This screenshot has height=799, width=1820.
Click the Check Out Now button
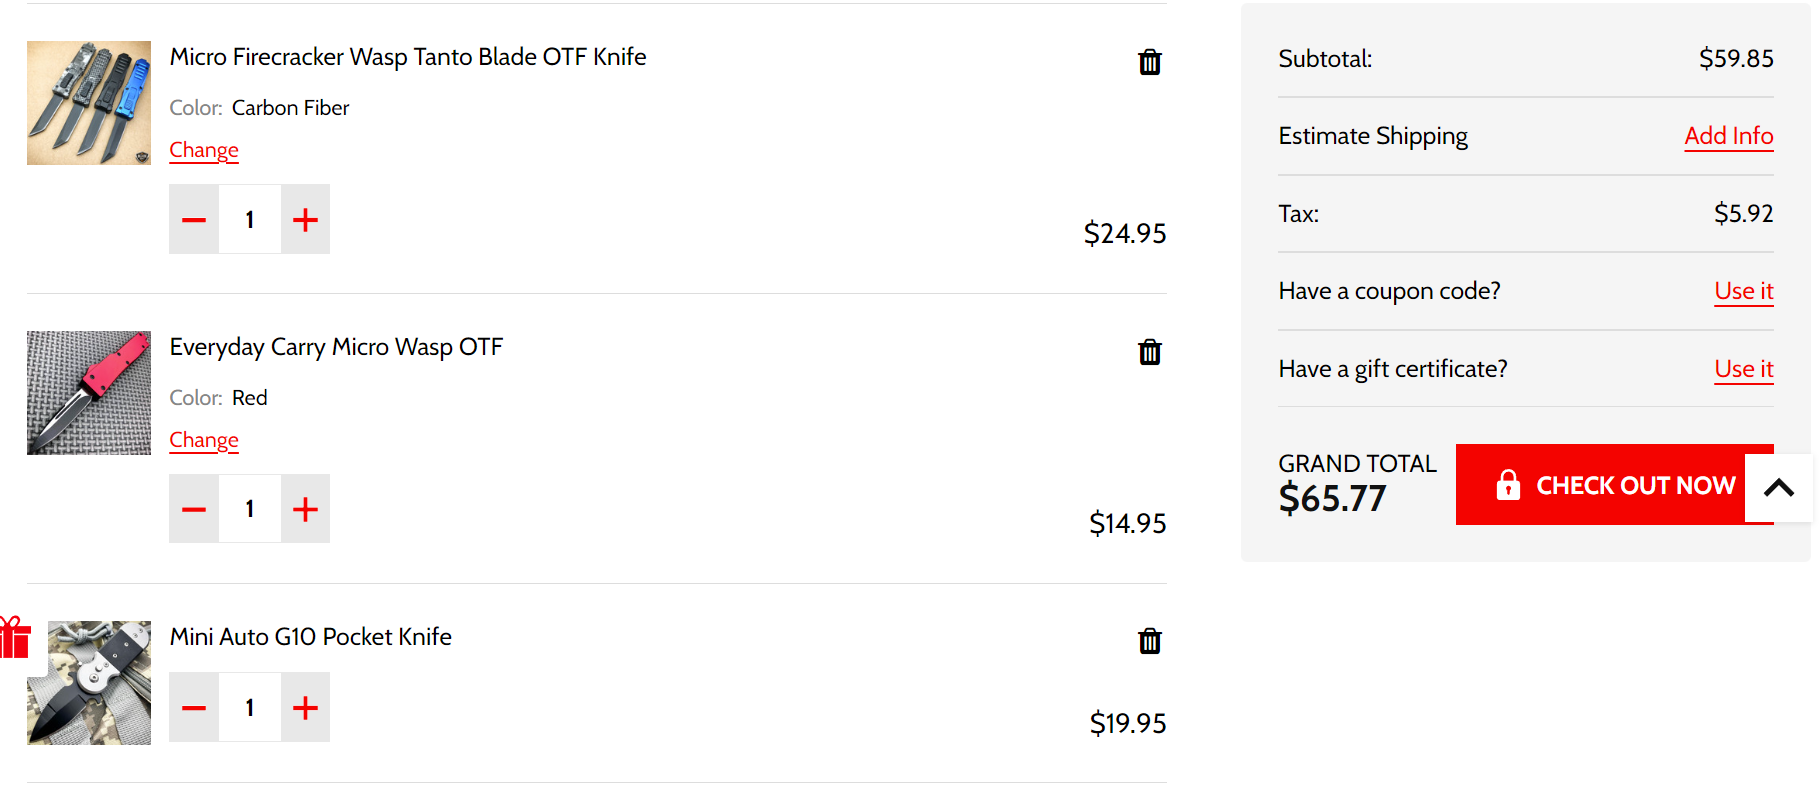(x=1614, y=485)
